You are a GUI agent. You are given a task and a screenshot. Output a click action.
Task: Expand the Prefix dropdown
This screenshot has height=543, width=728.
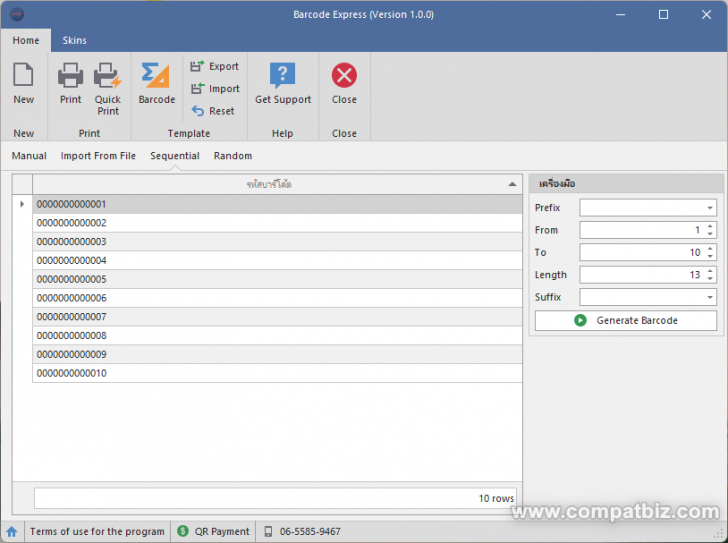(709, 208)
